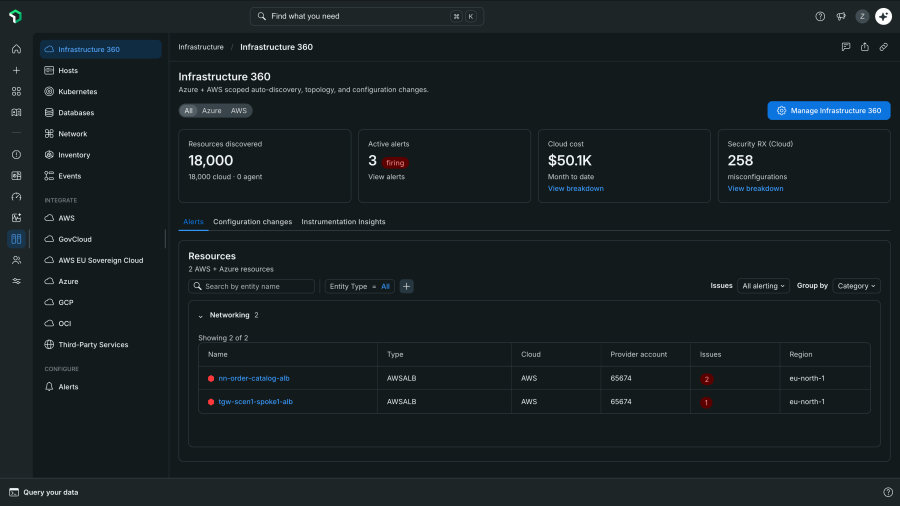Select Infrastructure 360 in the sidebar
900x506 pixels.
point(100,49)
